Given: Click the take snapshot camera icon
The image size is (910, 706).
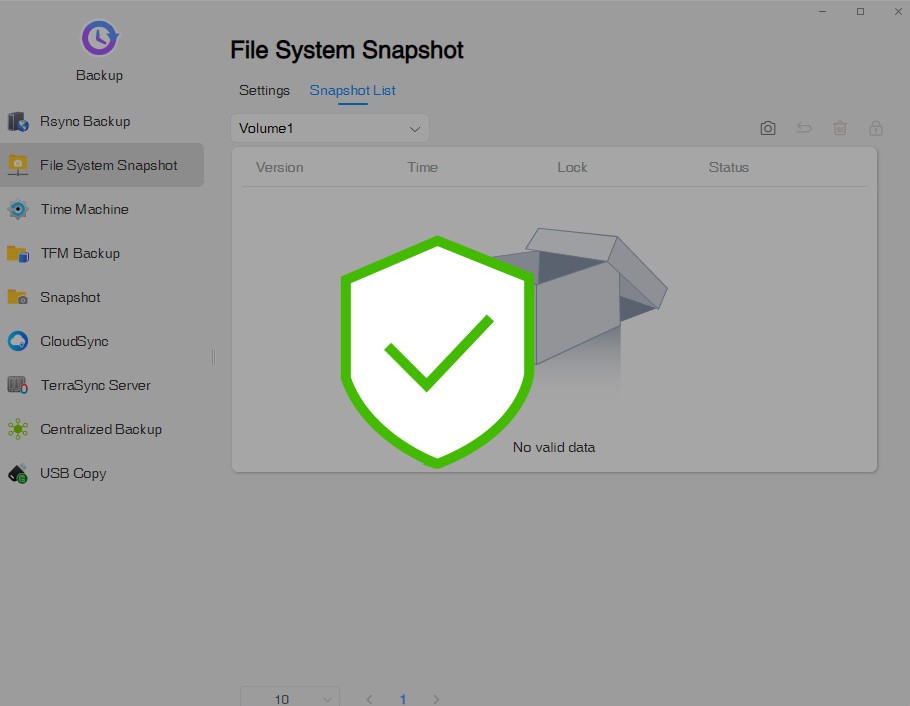Looking at the screenshot, I should click(767, 128).
